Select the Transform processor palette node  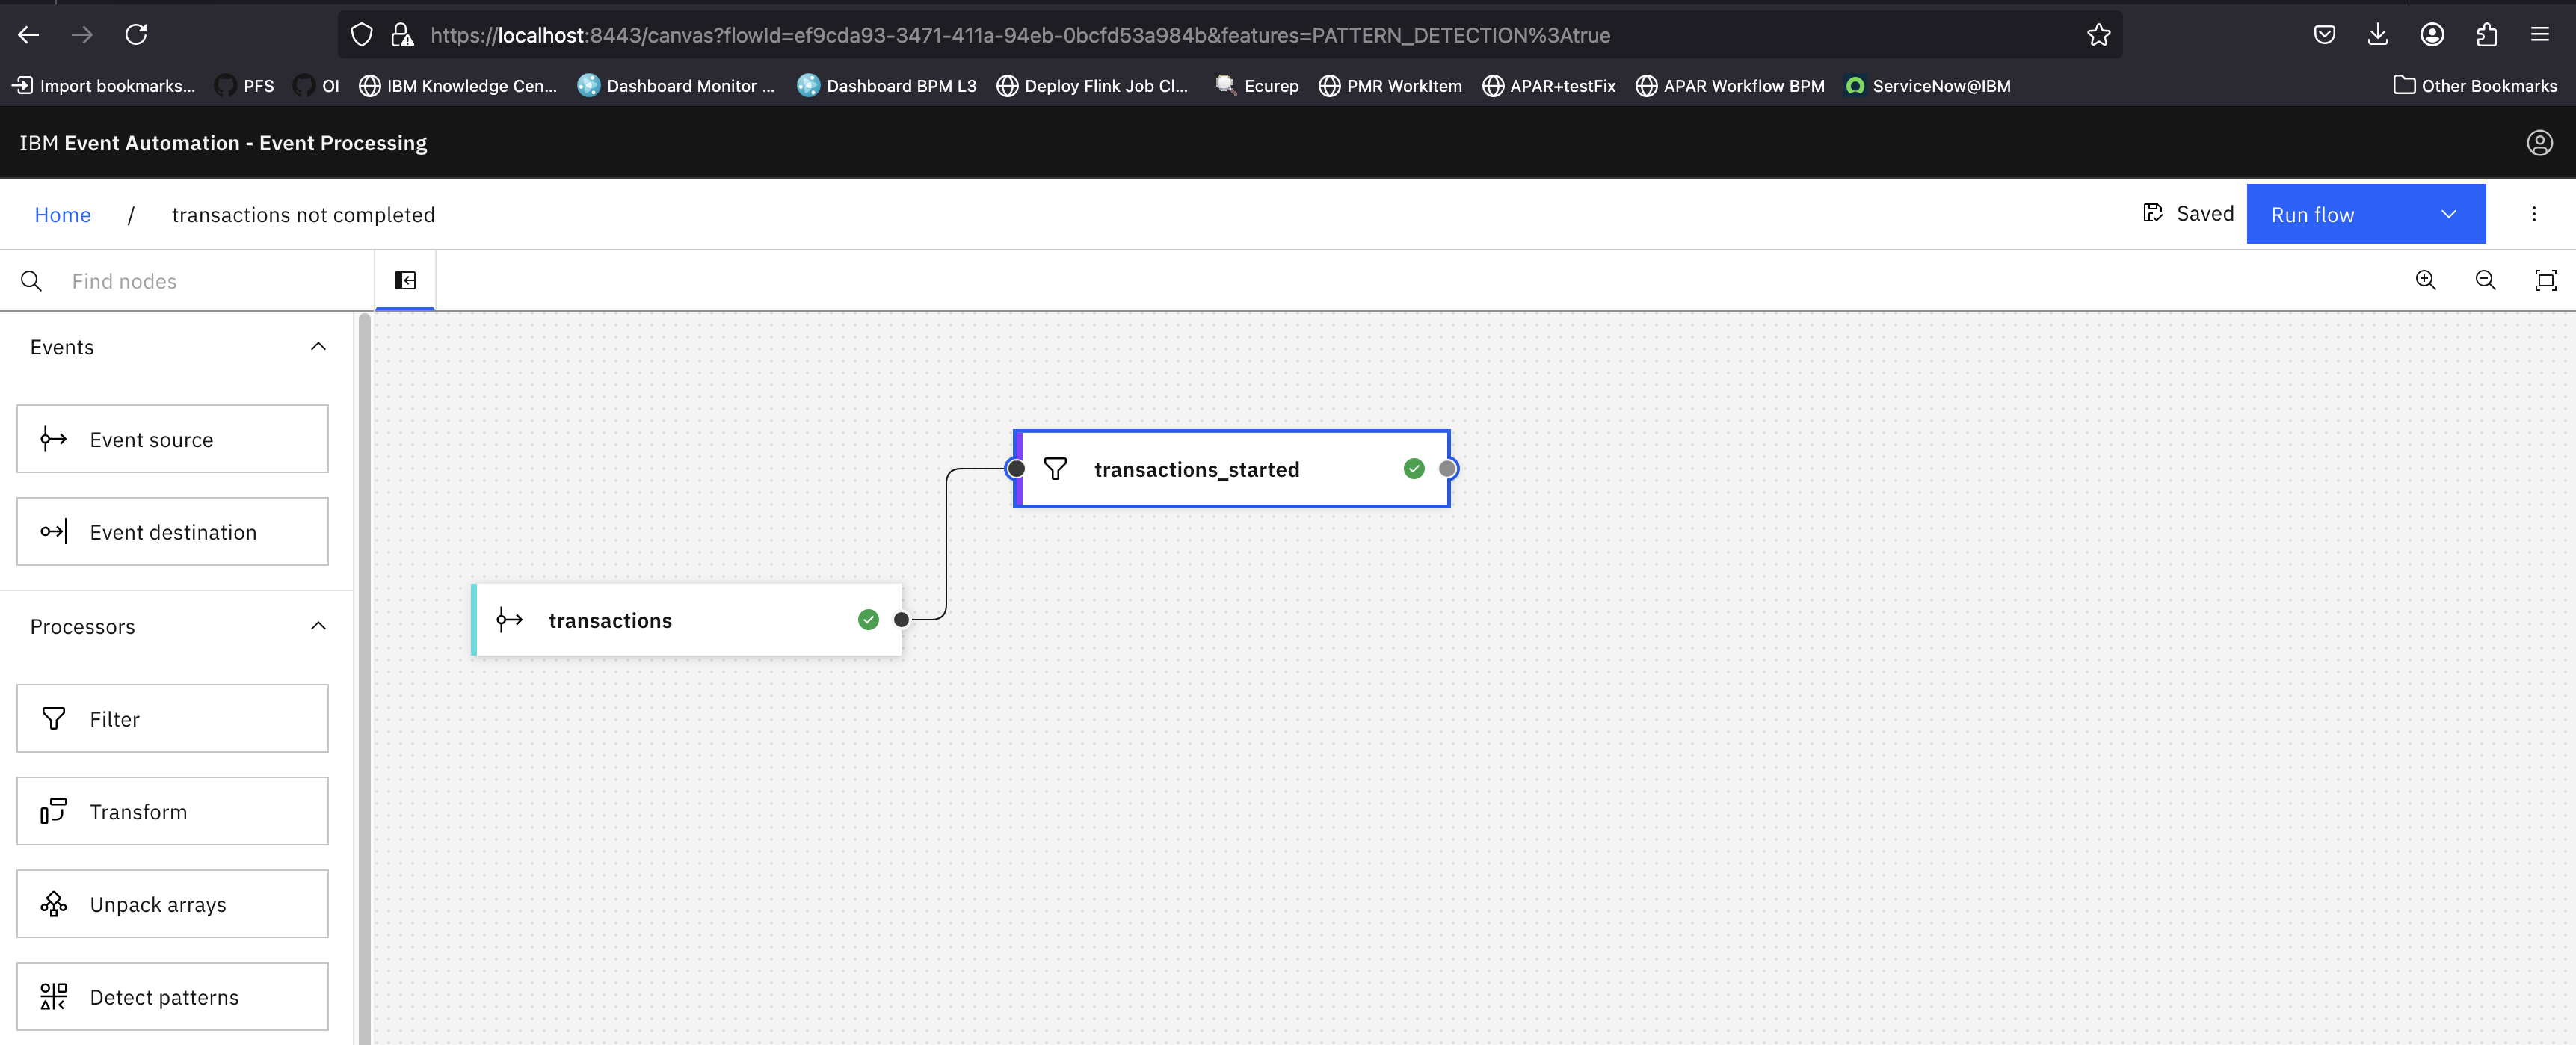click(x=172, y=811)
